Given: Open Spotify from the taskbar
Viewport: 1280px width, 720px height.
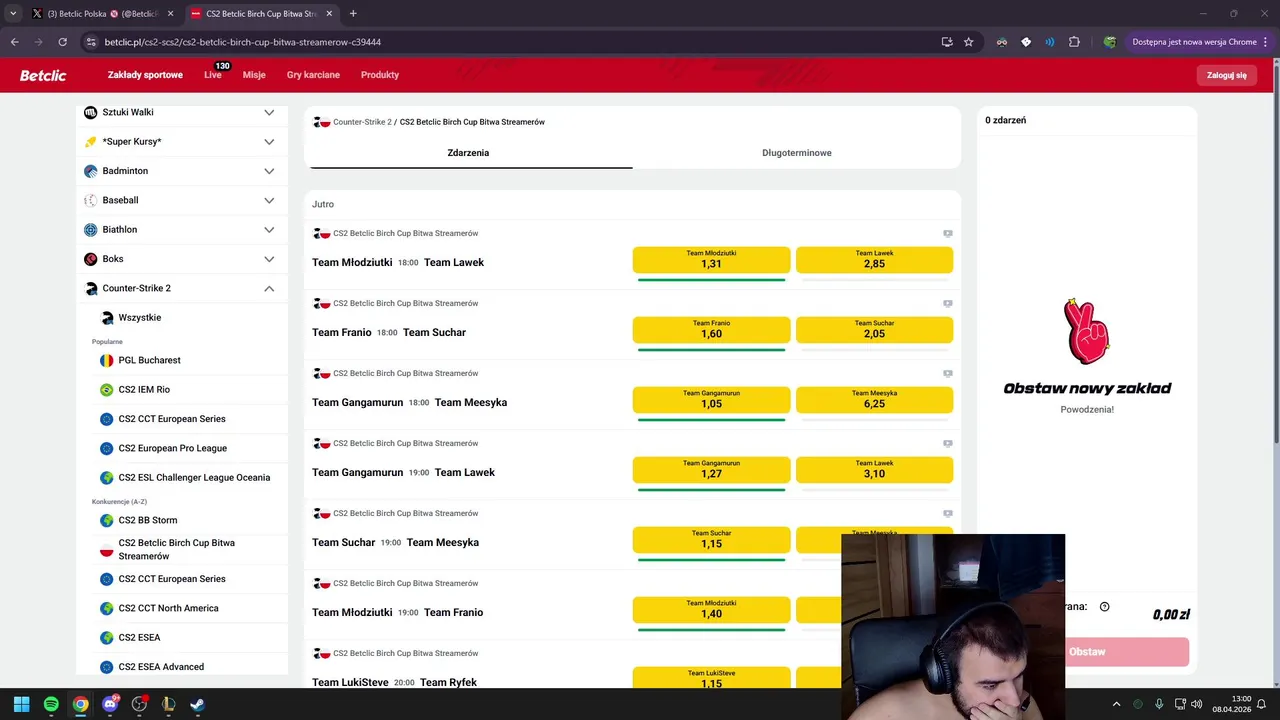Looking at the screenshot, I should (x=51, y=704).
